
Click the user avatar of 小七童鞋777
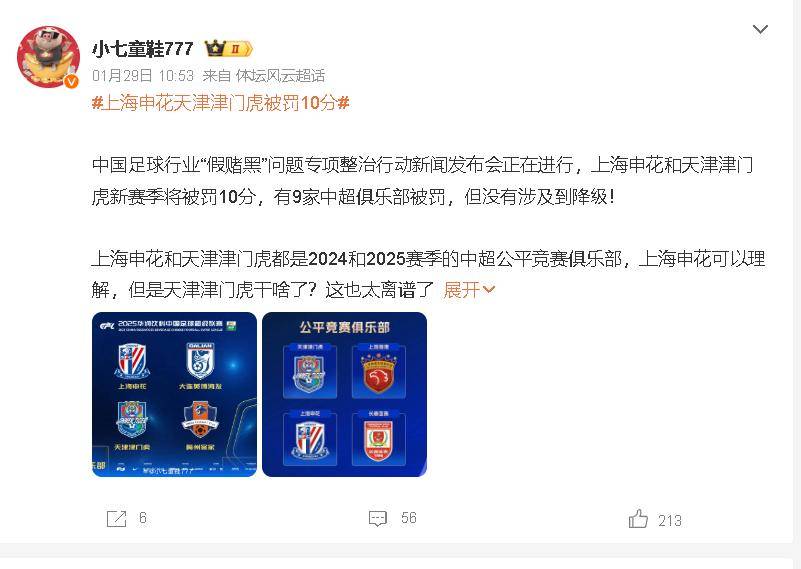(48, 57)
